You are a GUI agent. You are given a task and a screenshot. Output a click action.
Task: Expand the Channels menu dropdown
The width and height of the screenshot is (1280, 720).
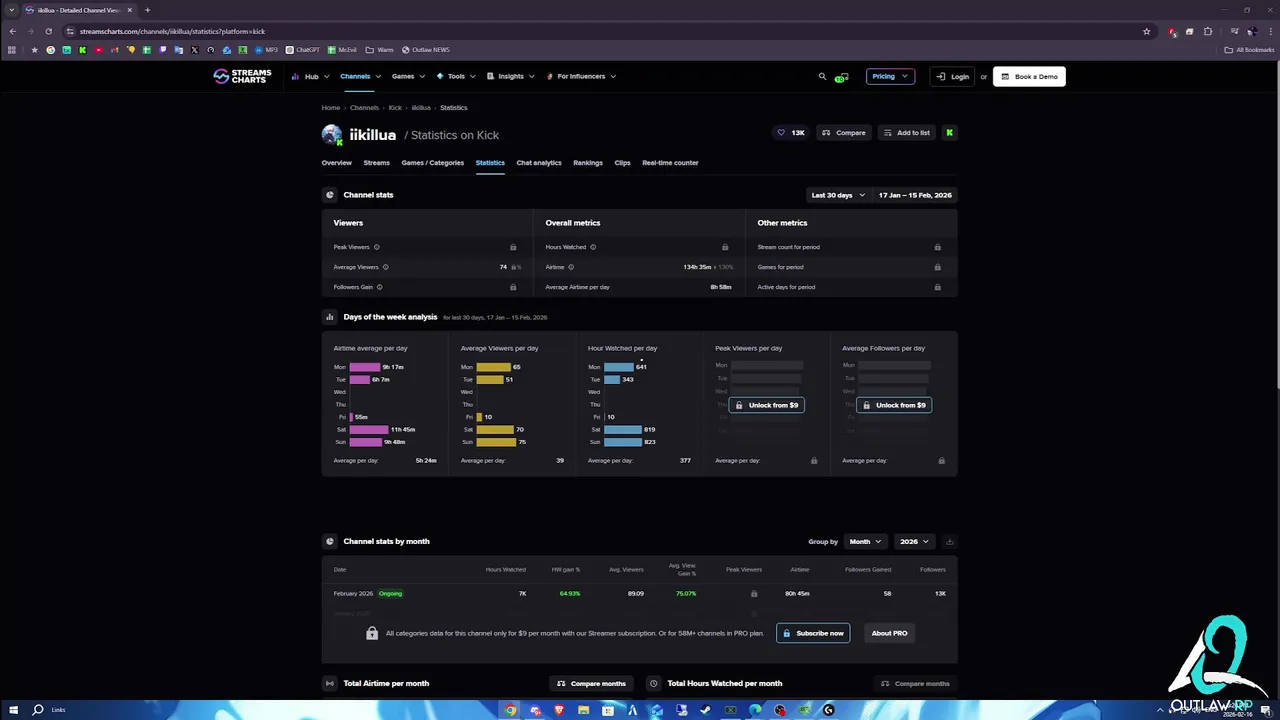point(360,76)
